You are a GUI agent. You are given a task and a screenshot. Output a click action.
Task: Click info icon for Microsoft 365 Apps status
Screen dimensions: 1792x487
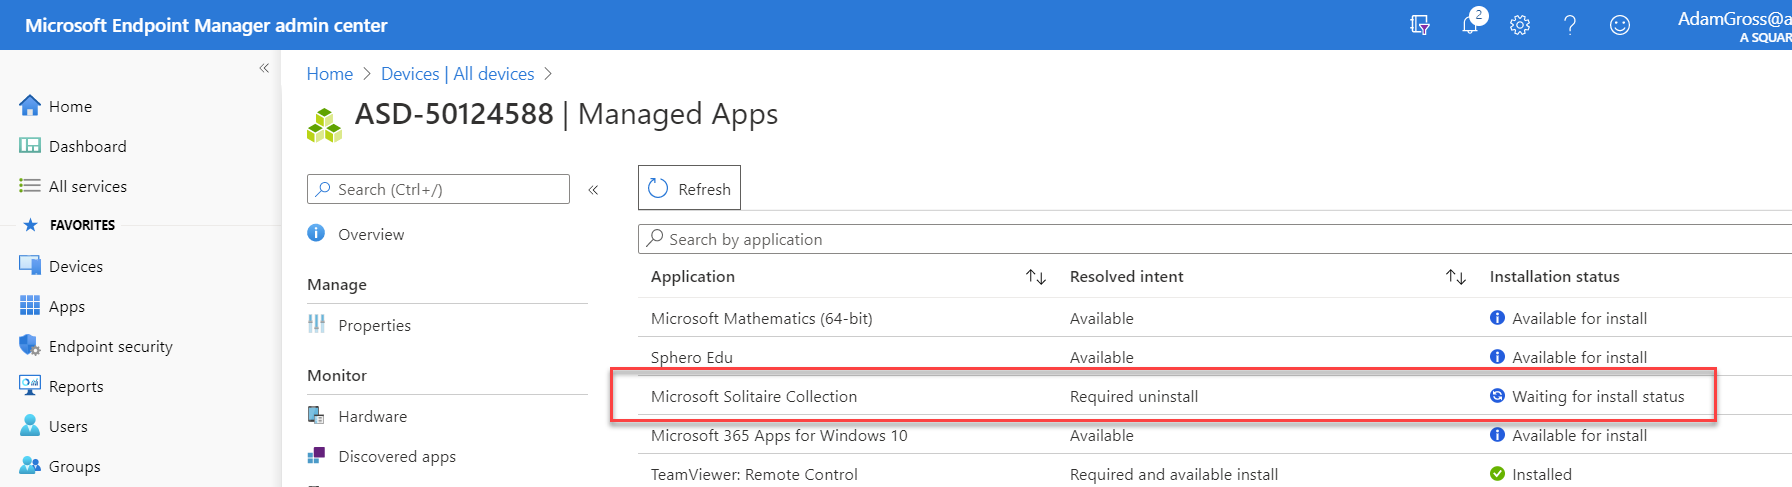tap(1497, 435)
